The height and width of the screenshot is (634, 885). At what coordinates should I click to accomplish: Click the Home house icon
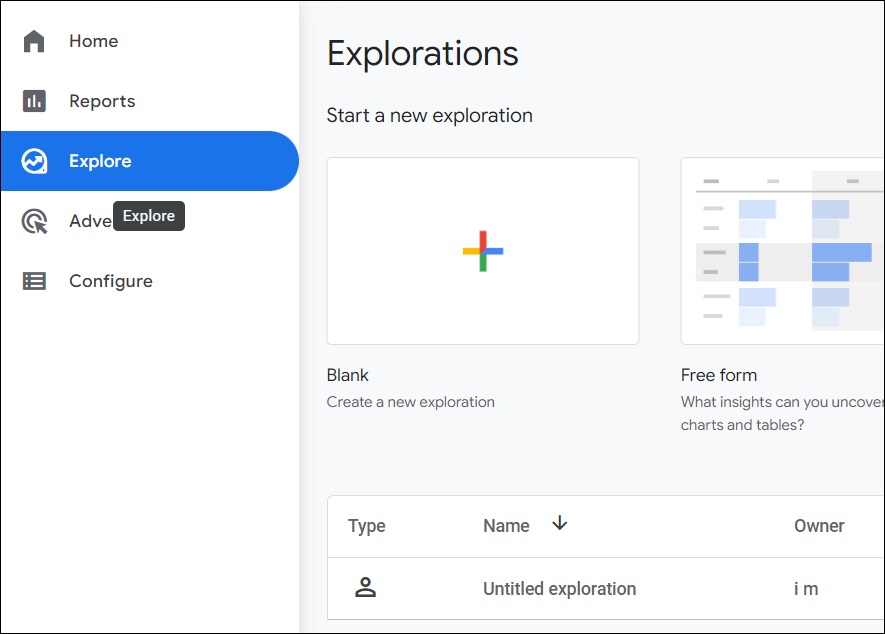[x=34, y=41]
